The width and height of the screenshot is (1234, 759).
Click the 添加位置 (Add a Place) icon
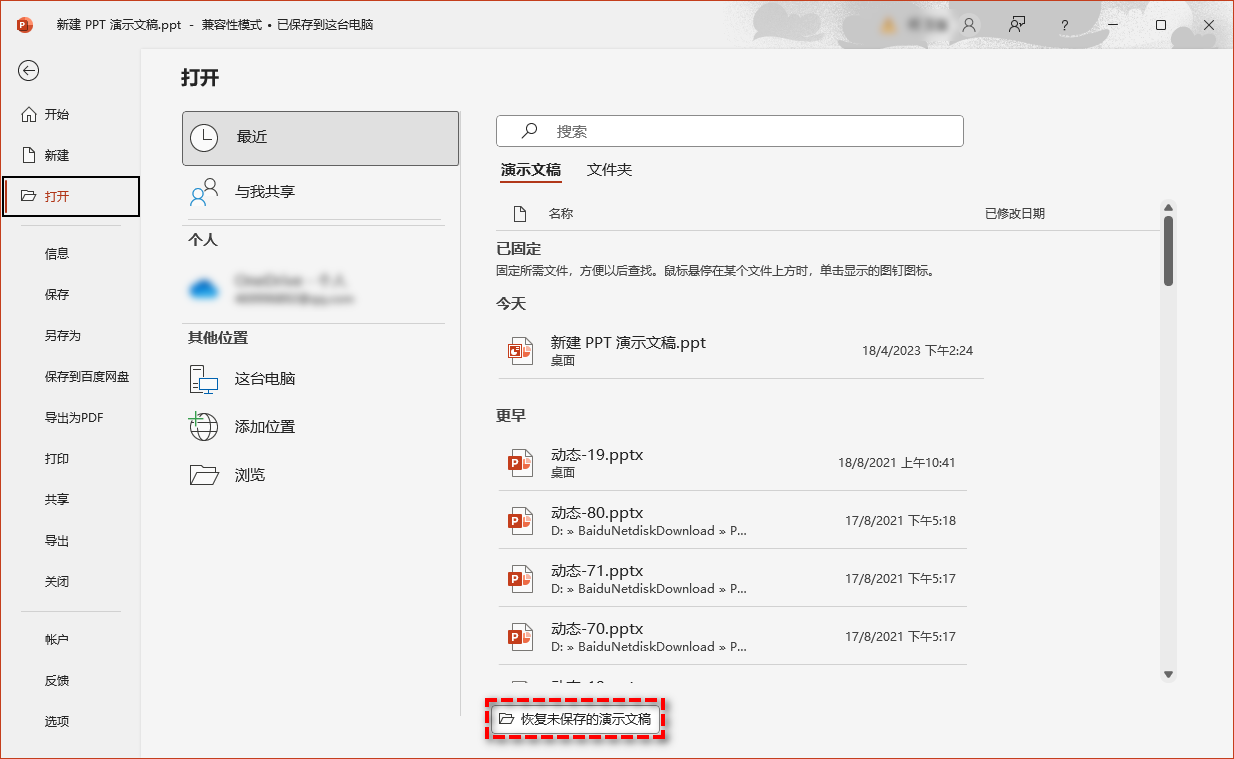pos(203,426)
